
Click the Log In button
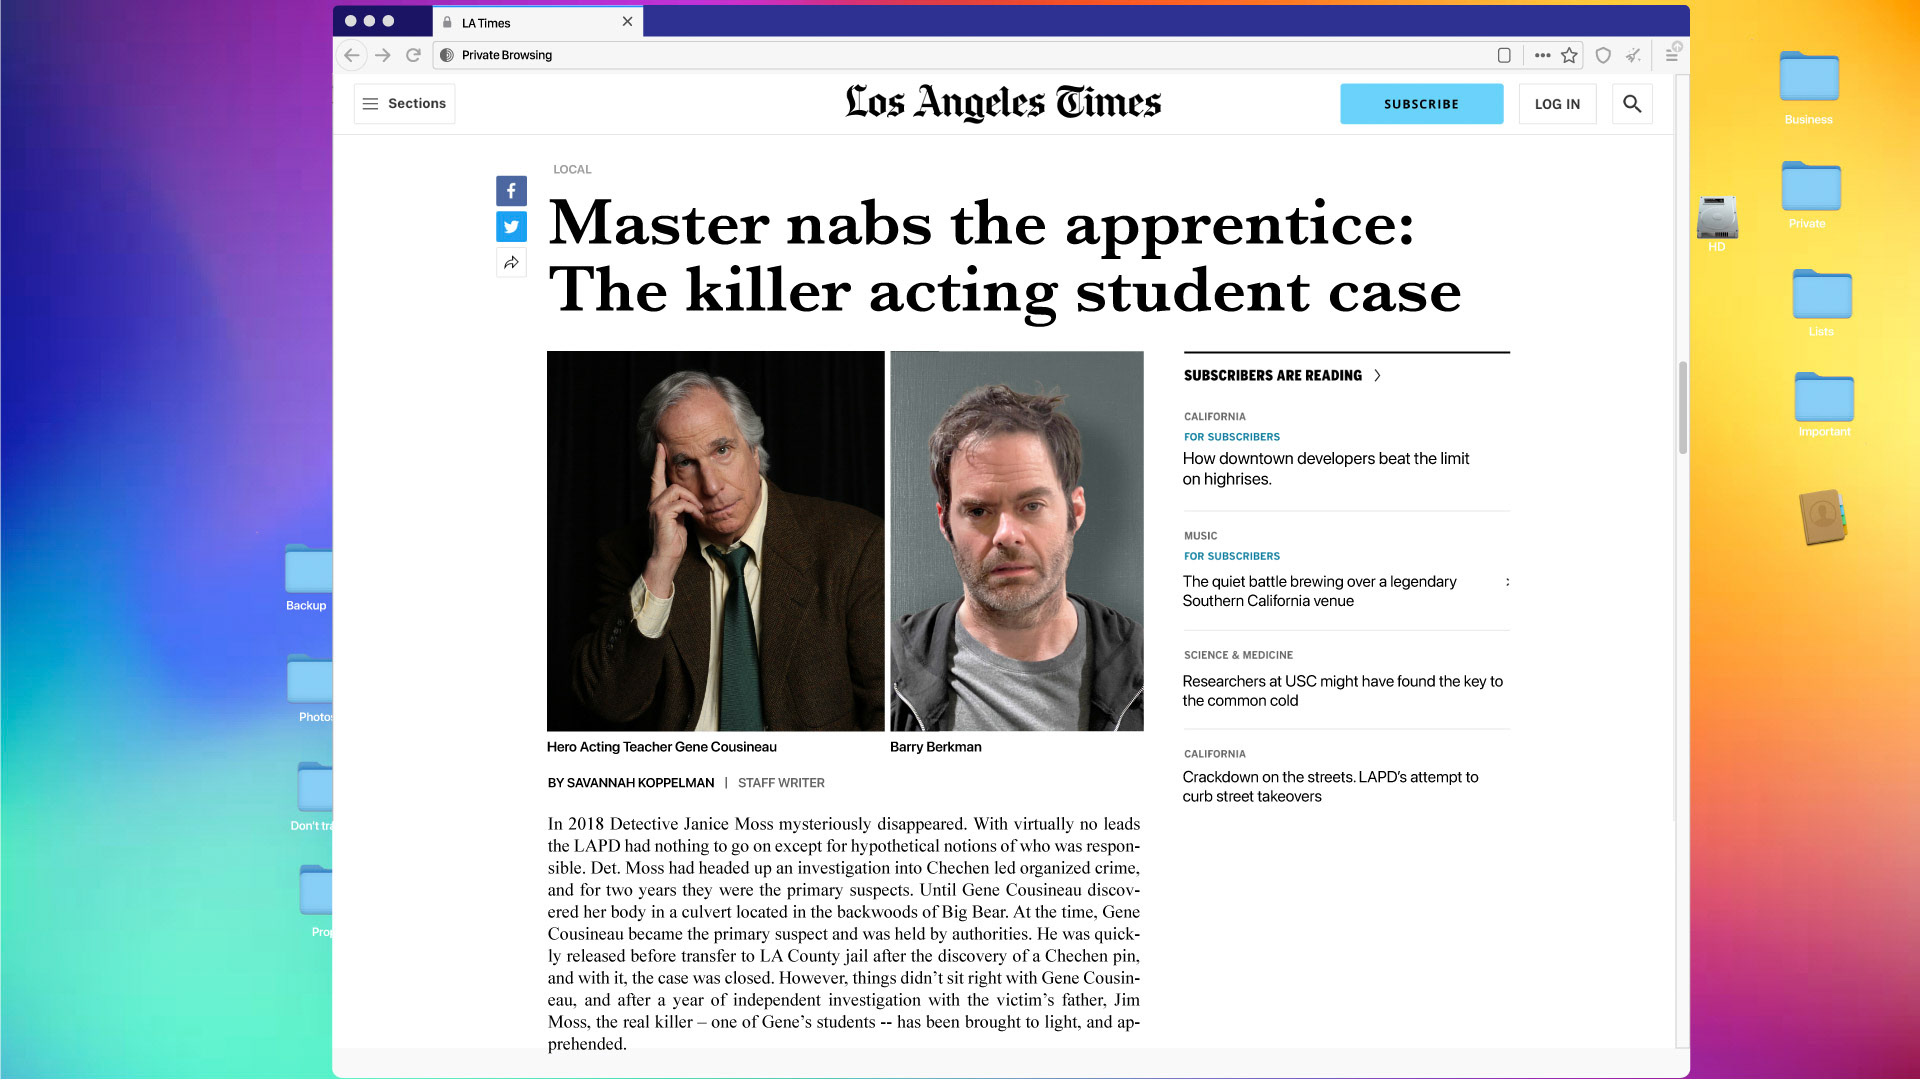tap(1557, 104)
